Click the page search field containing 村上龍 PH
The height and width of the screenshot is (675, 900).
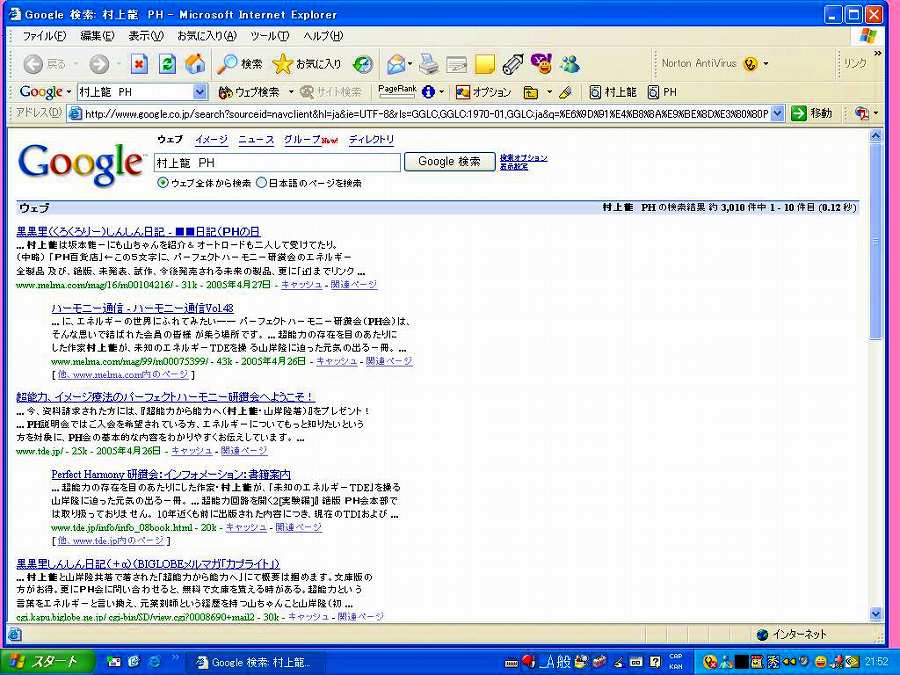coord(277,162)
